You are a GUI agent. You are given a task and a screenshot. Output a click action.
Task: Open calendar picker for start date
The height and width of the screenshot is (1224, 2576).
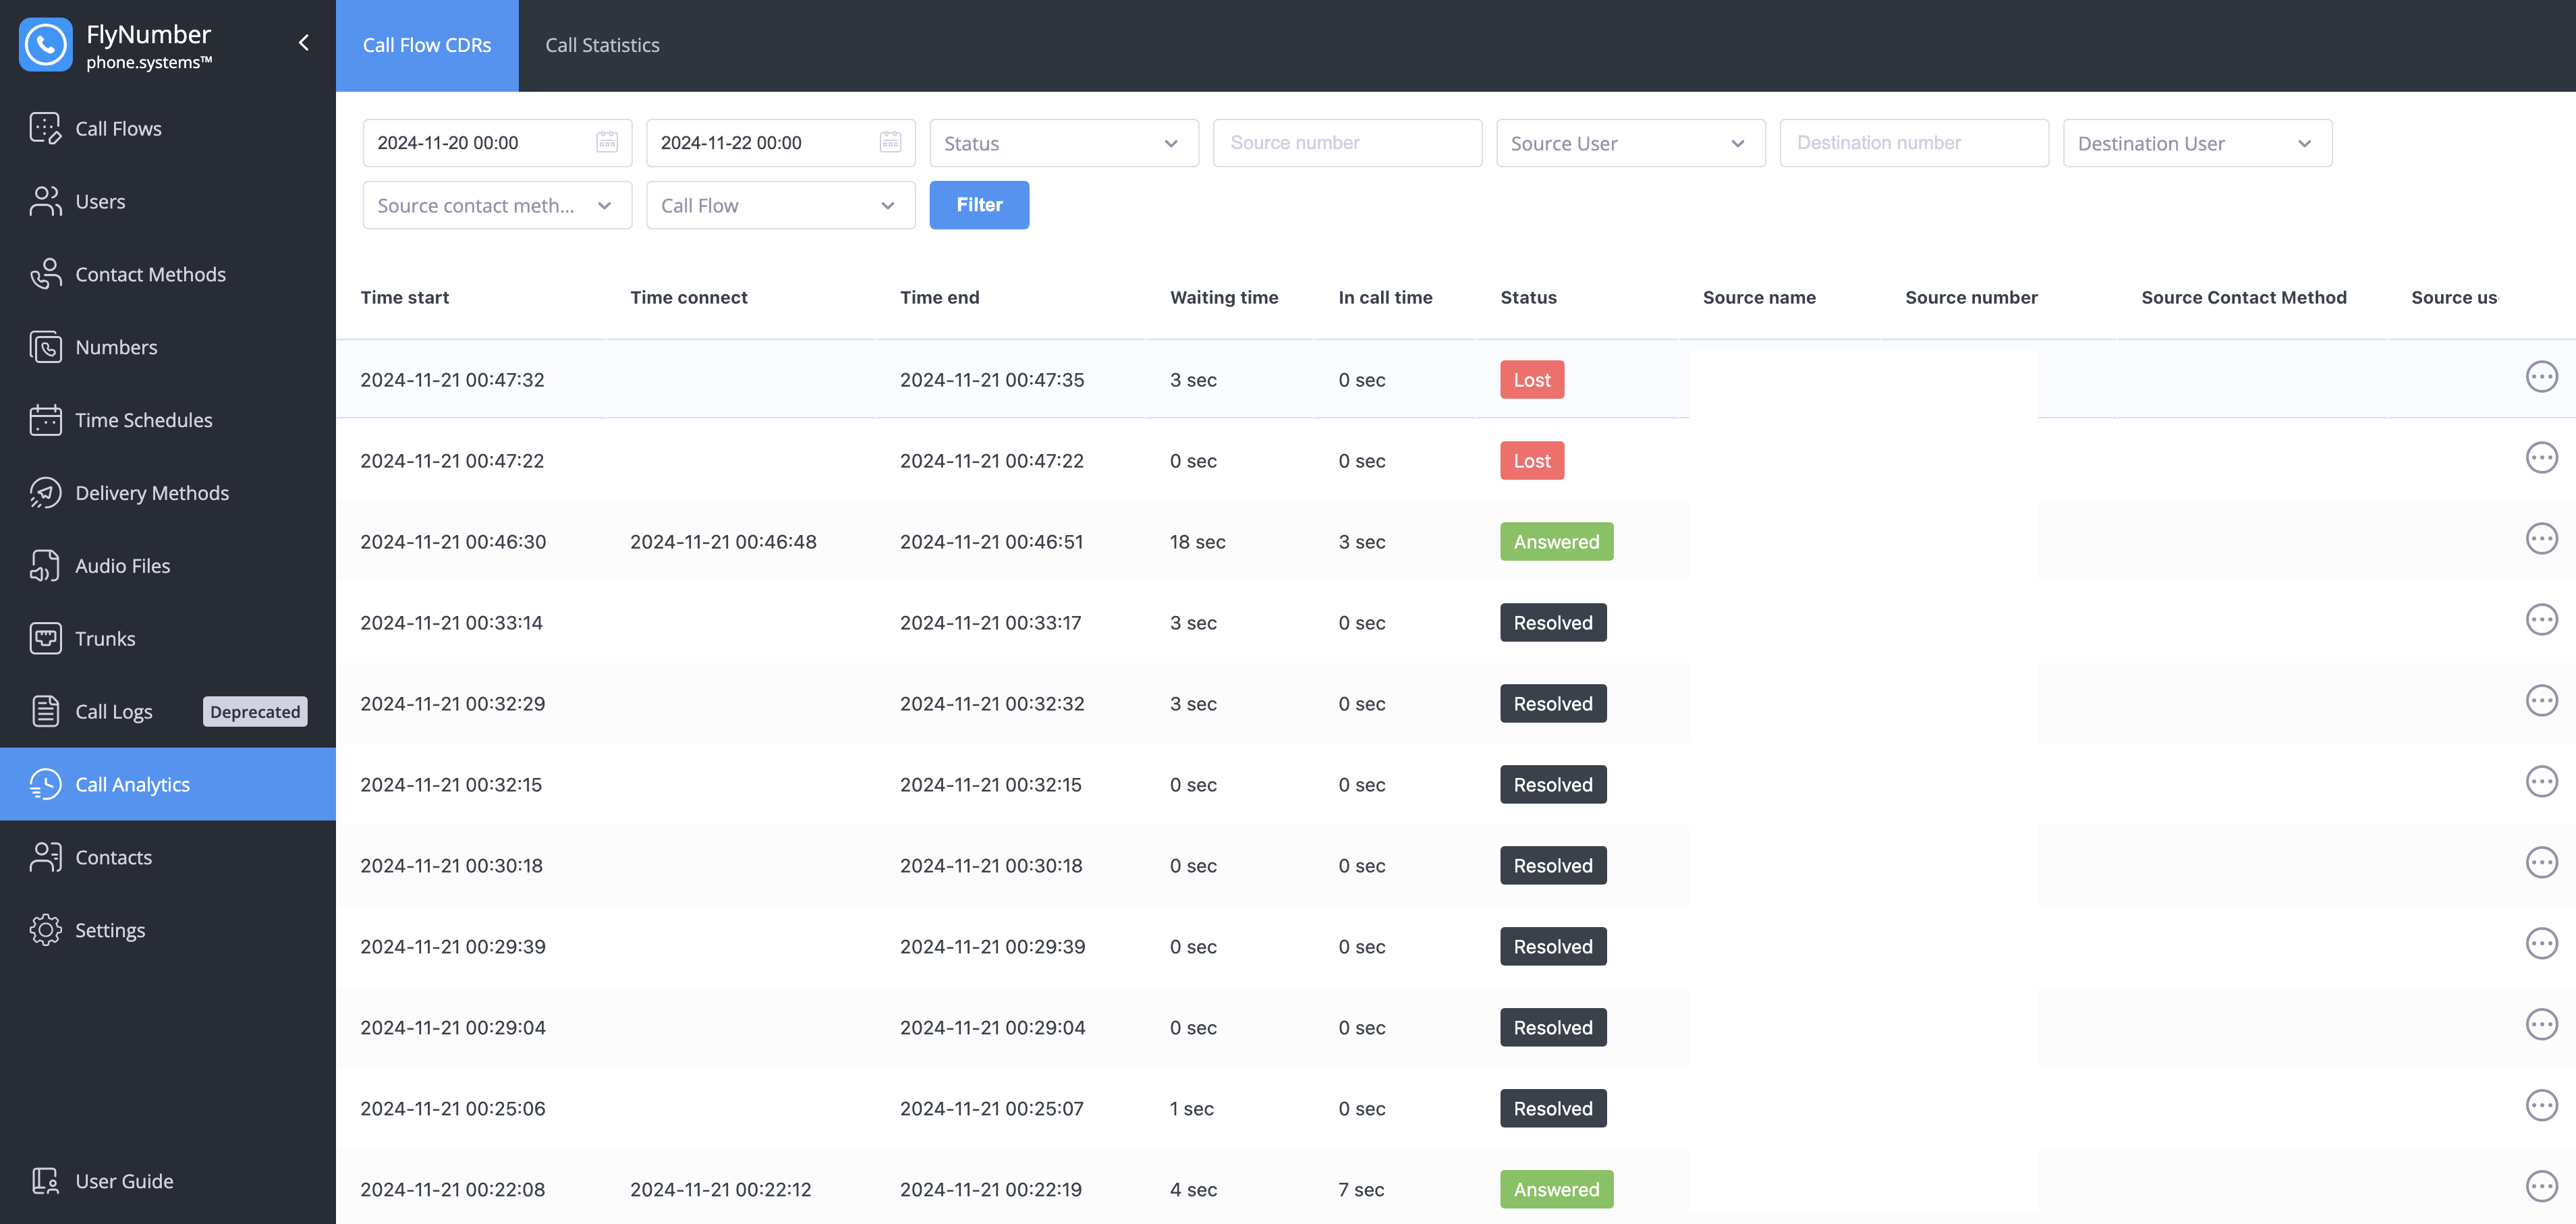(x=606, y=143)
